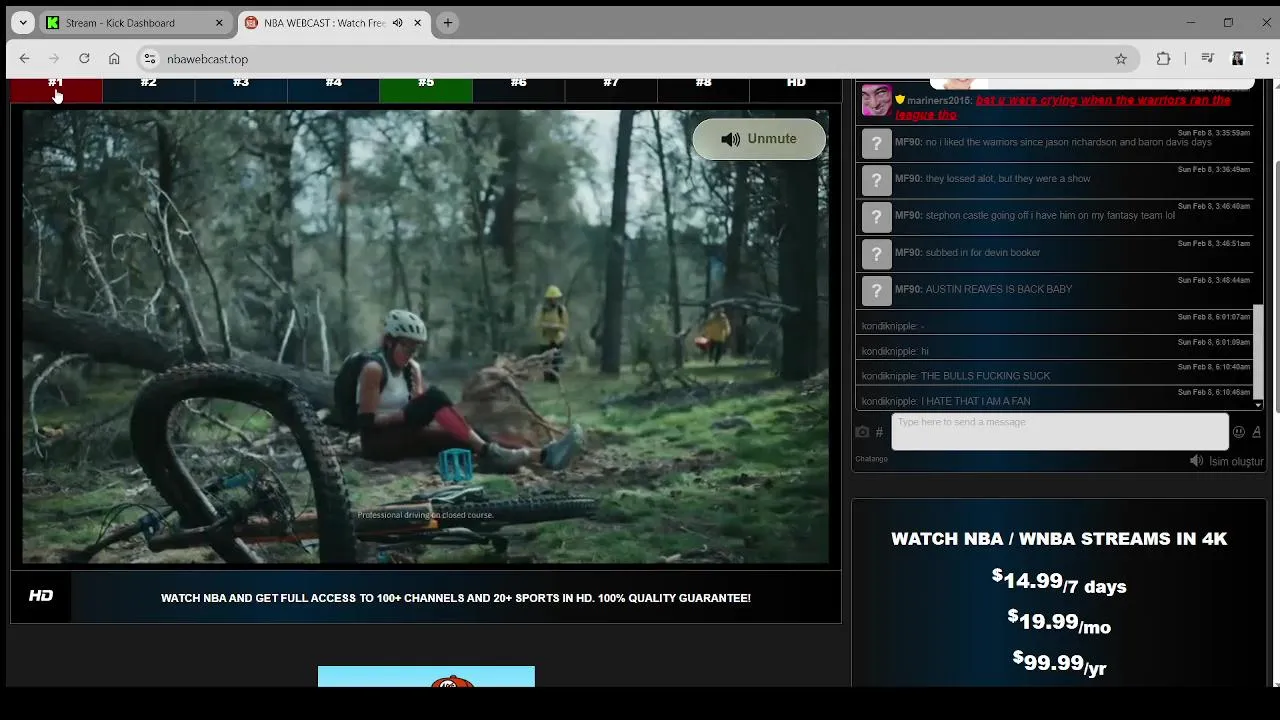Go to the browser home page icon
Viewport: 1280px width, 720px height.
(x=114, y=59)
